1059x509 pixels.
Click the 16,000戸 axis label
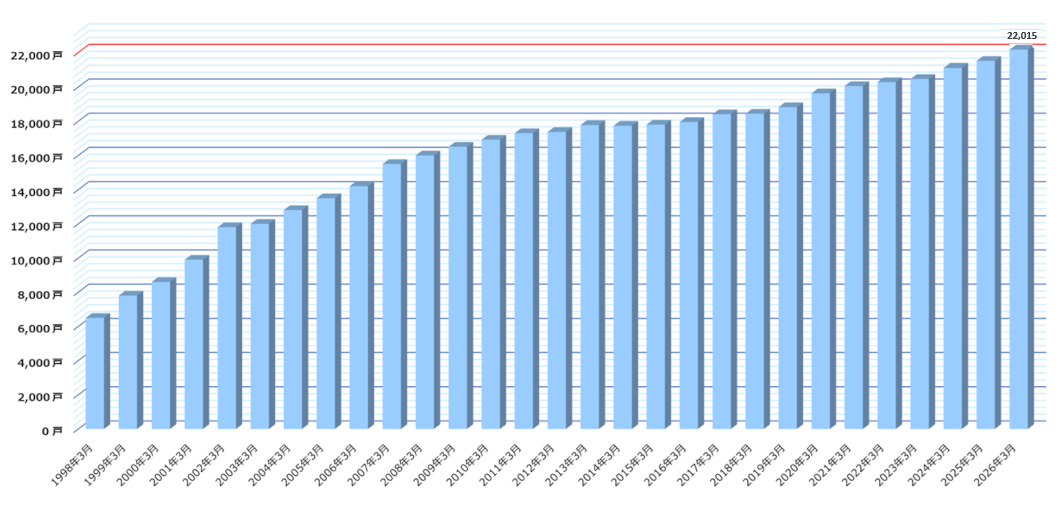(37, 157)
